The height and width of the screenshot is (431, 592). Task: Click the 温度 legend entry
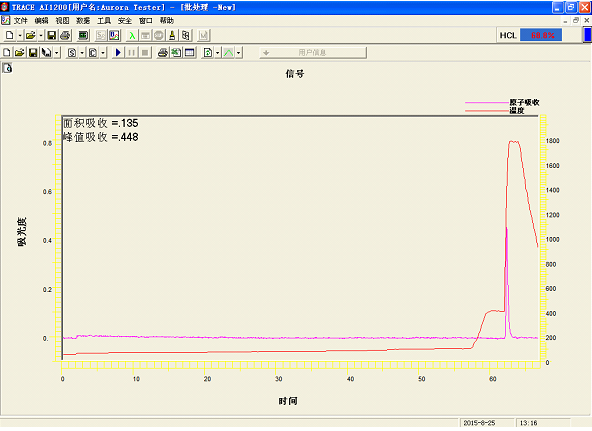(495, 111)
